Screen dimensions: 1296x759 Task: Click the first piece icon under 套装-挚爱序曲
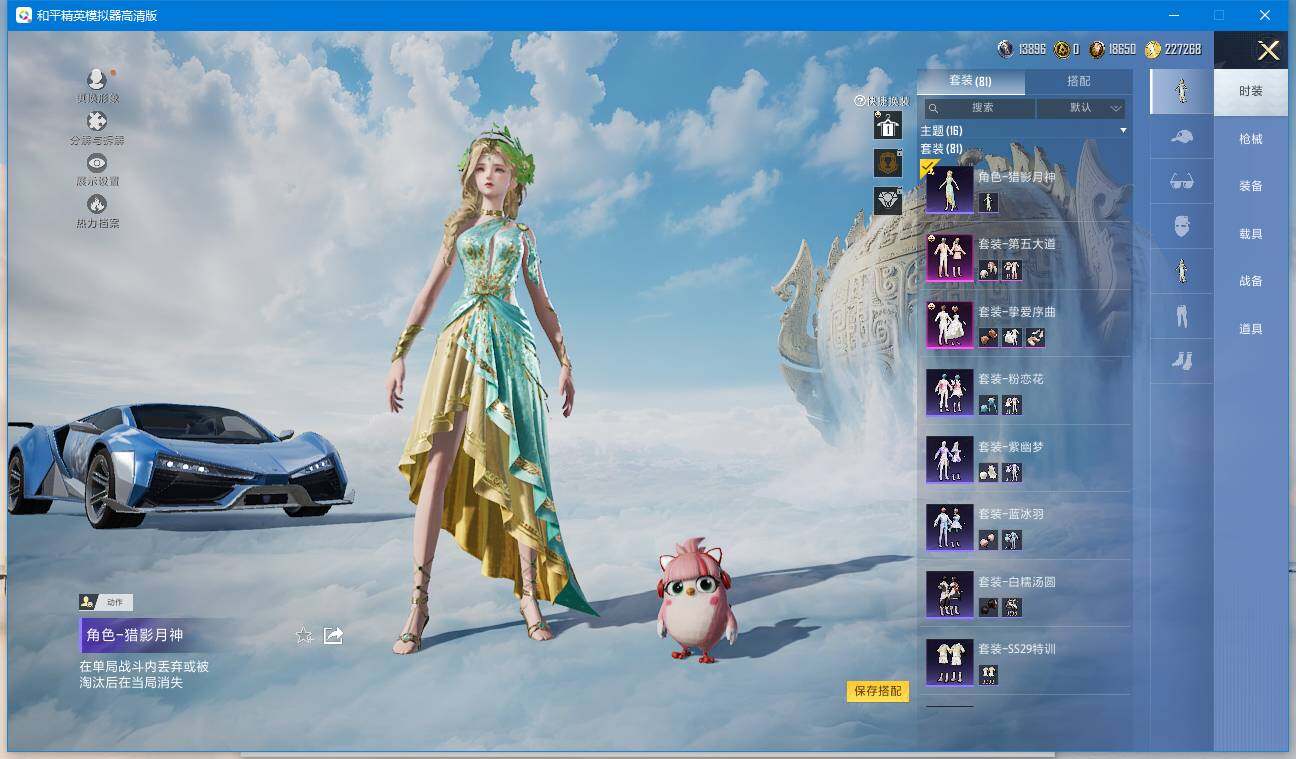988,337
